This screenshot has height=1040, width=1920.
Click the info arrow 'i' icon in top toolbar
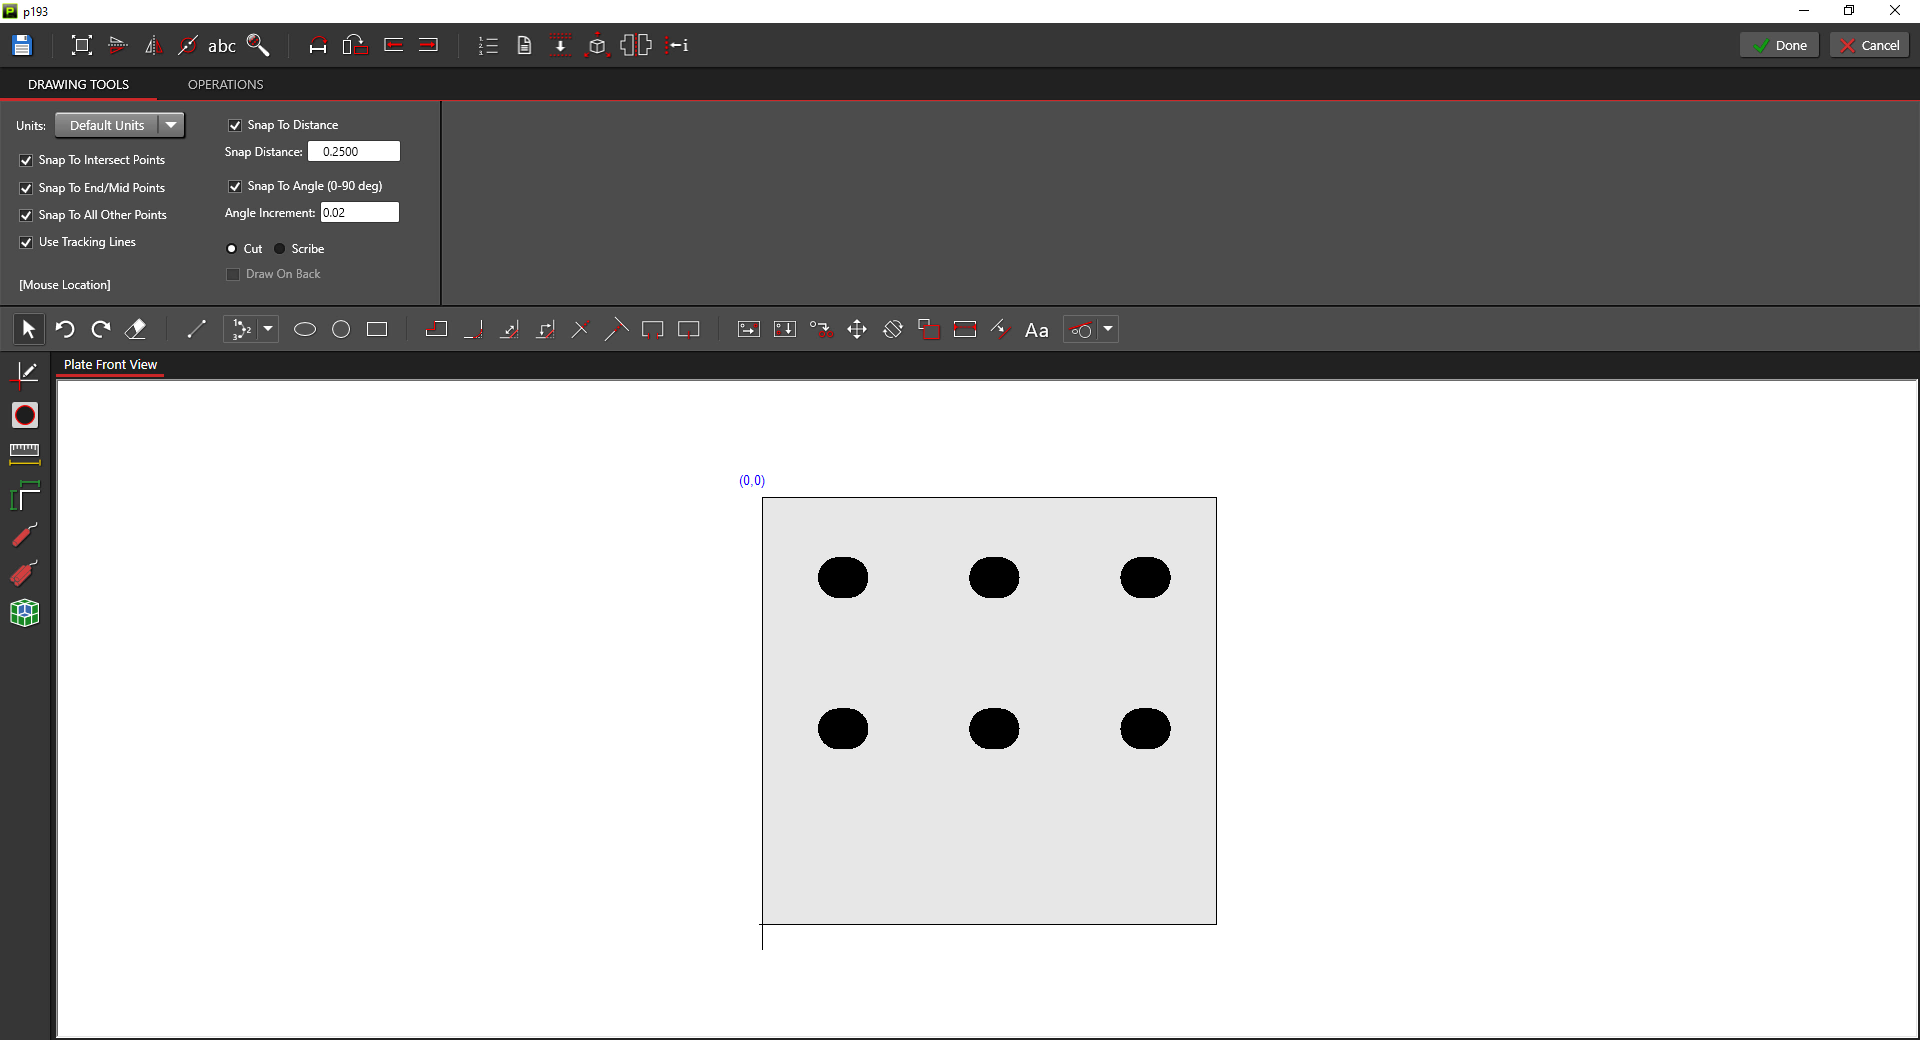tap(677, 45)
